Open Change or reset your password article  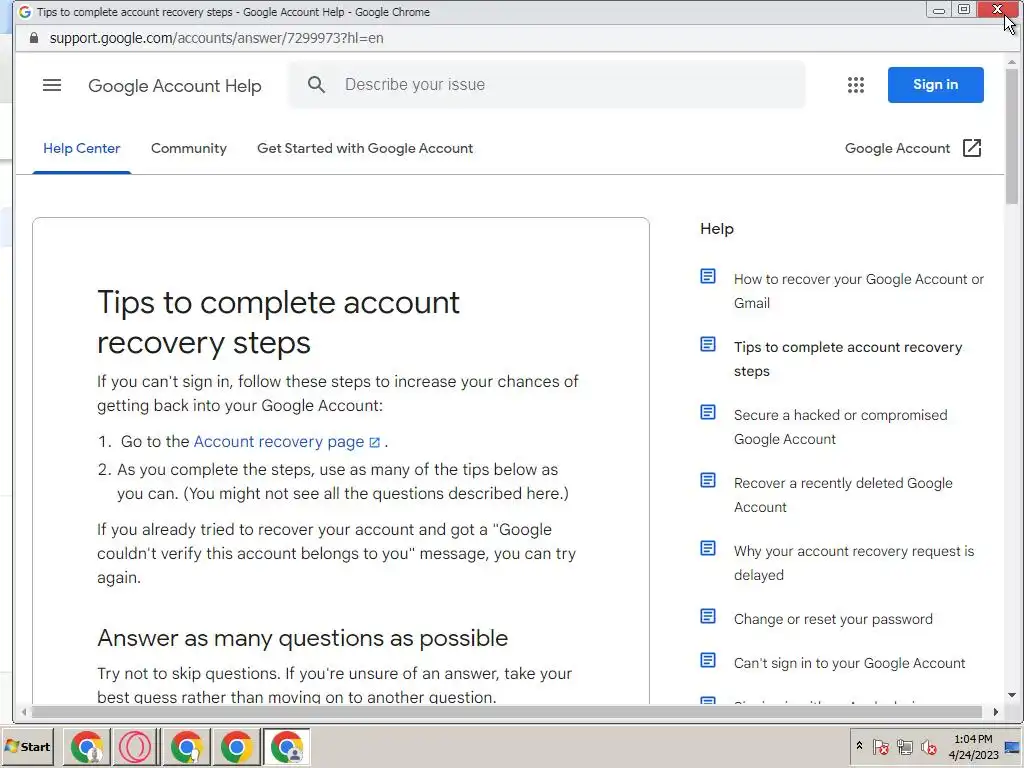click(x=833, y=619)
